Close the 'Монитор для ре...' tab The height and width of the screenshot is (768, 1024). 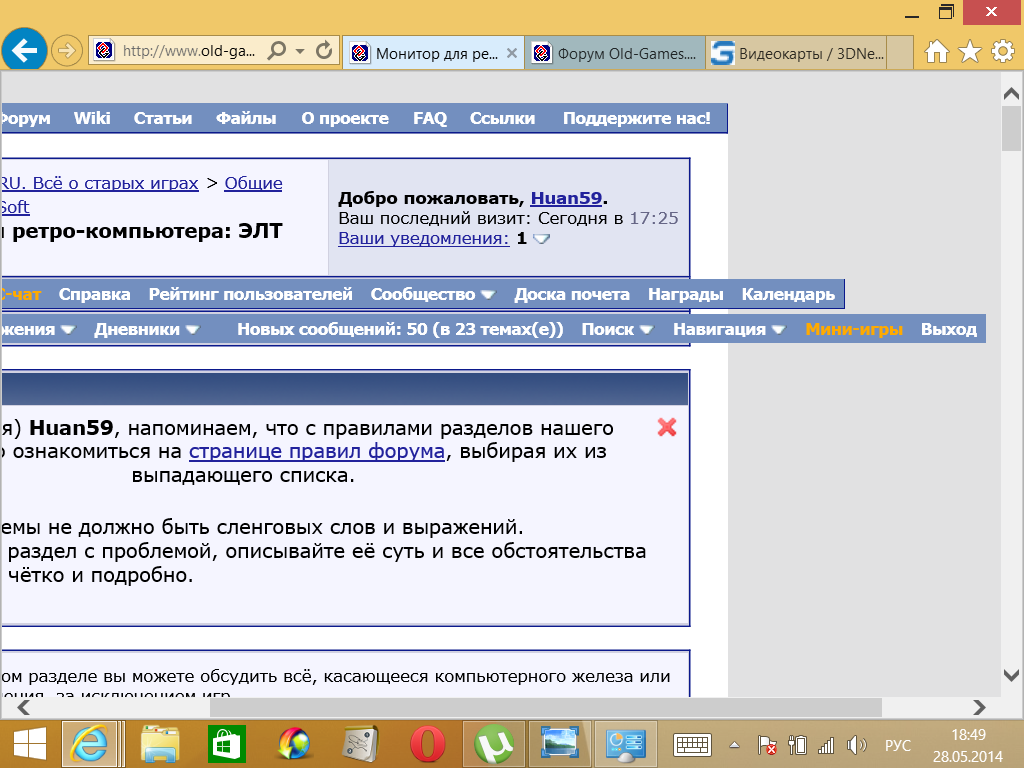pos(512,53)
